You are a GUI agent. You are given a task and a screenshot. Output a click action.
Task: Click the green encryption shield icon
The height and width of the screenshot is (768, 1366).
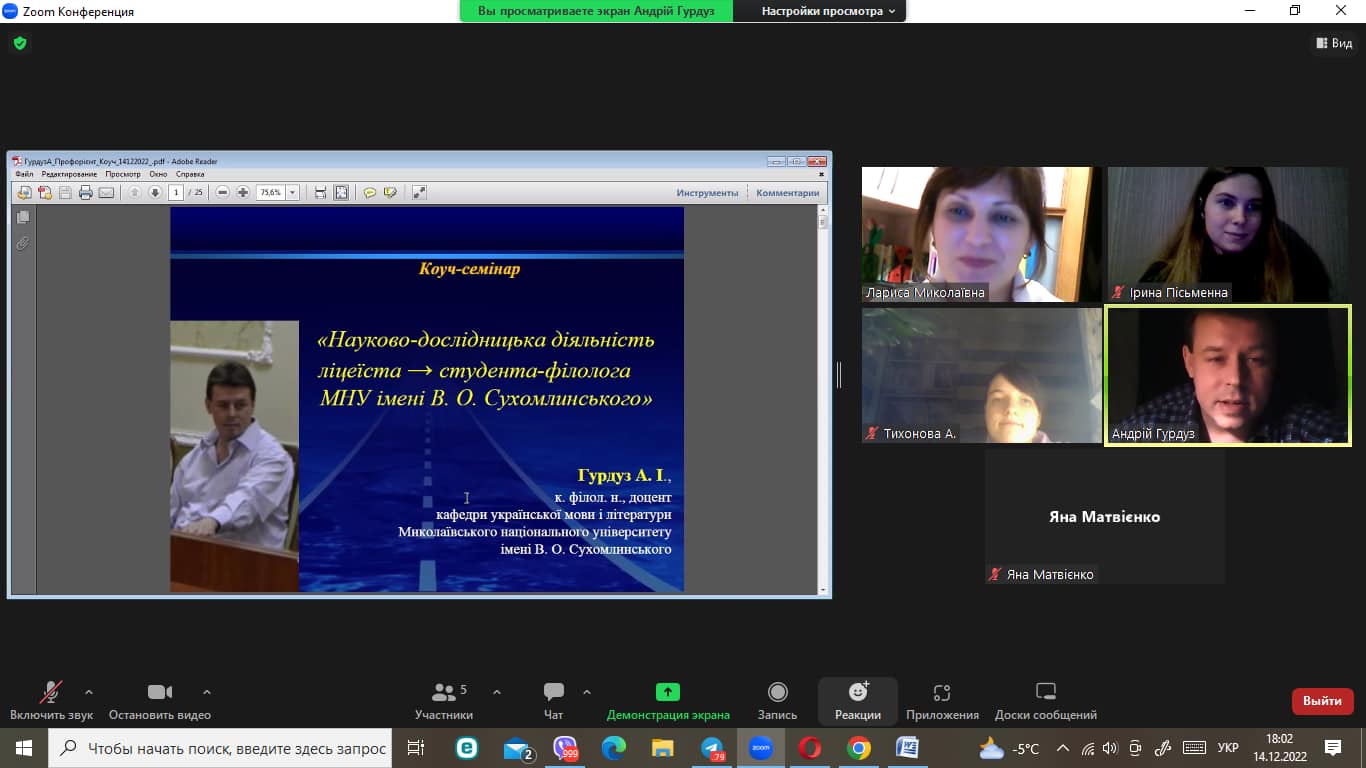tap(19, 43)
